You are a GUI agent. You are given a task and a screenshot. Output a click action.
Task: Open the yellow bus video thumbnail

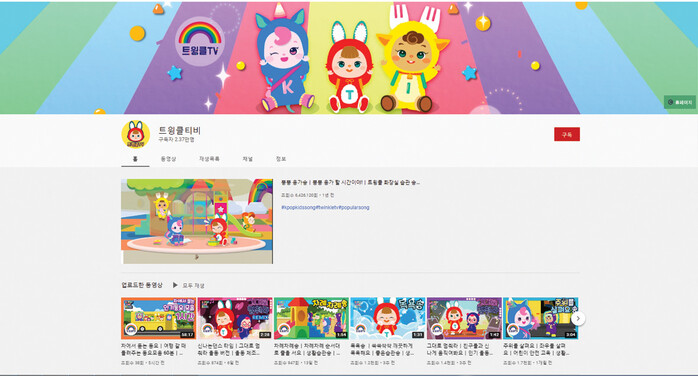pos(158,318)
